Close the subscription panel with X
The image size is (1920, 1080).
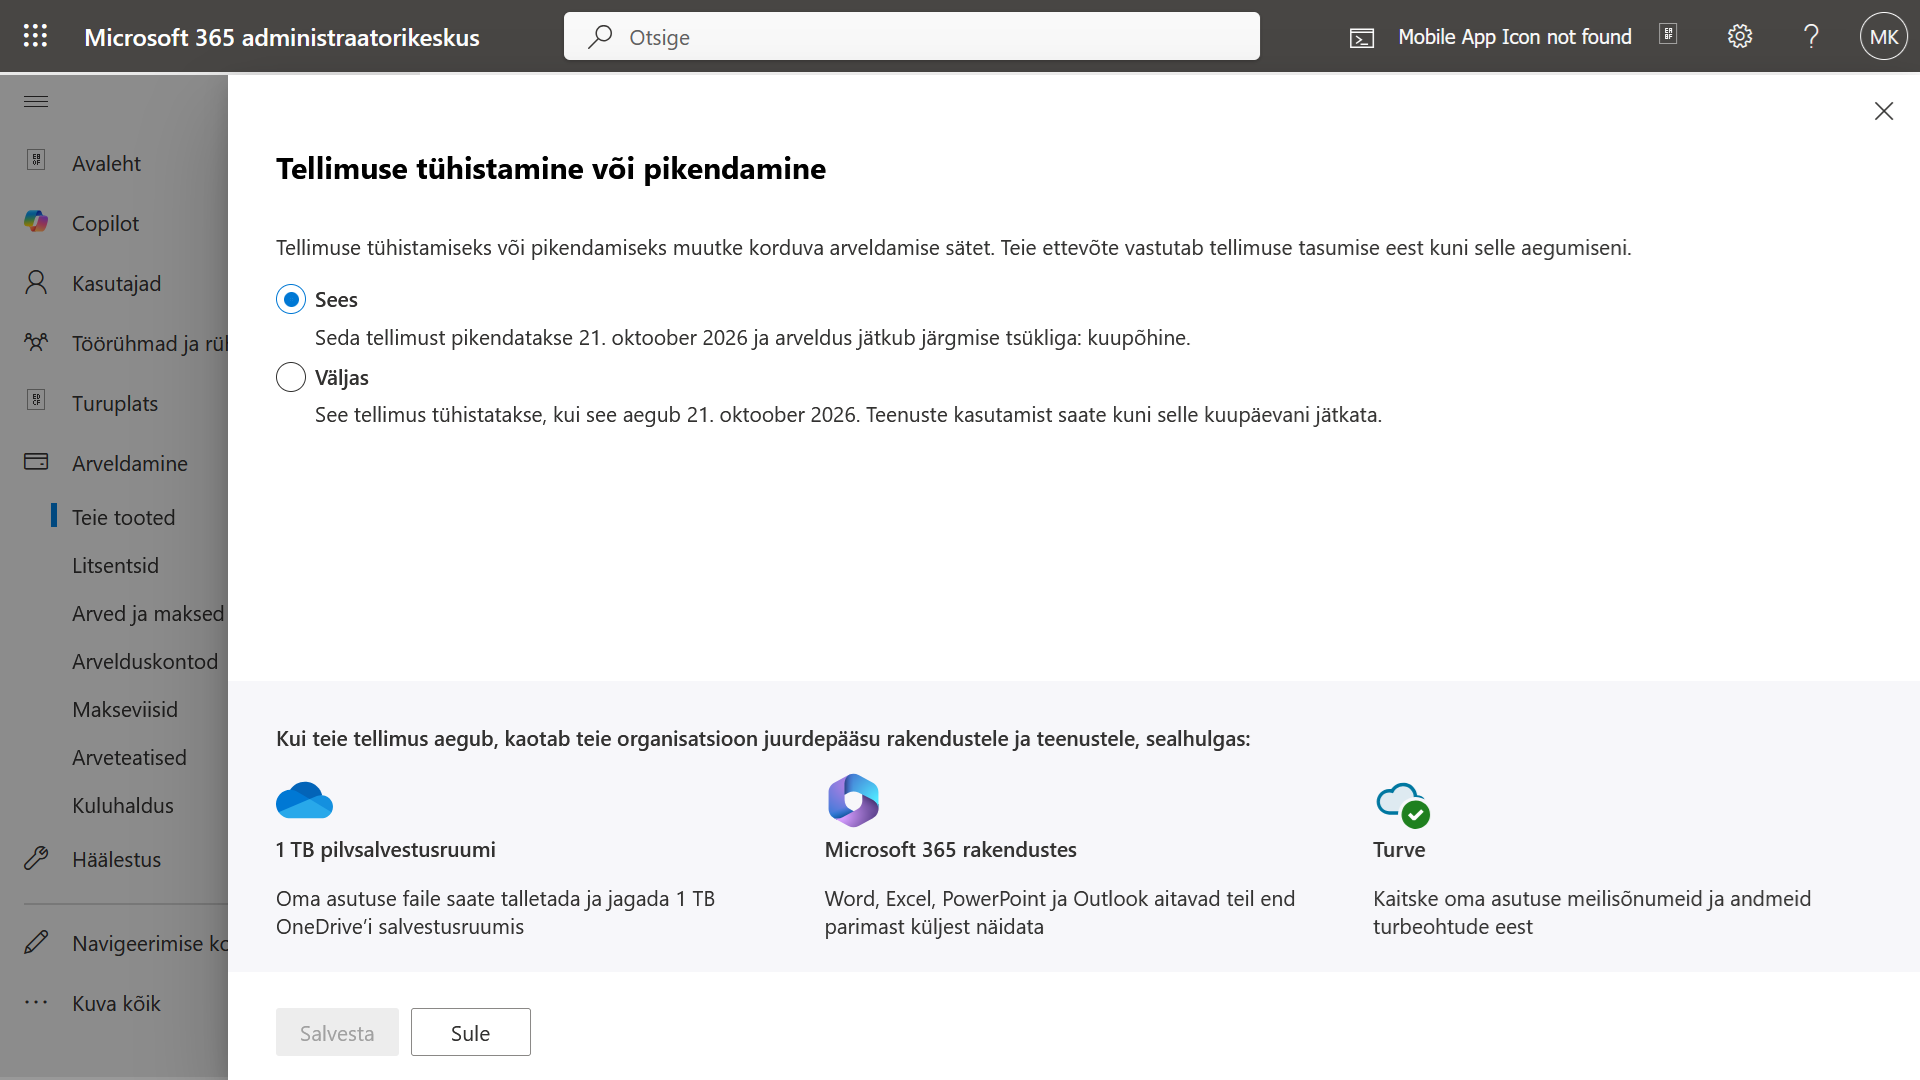(1883, 111)
